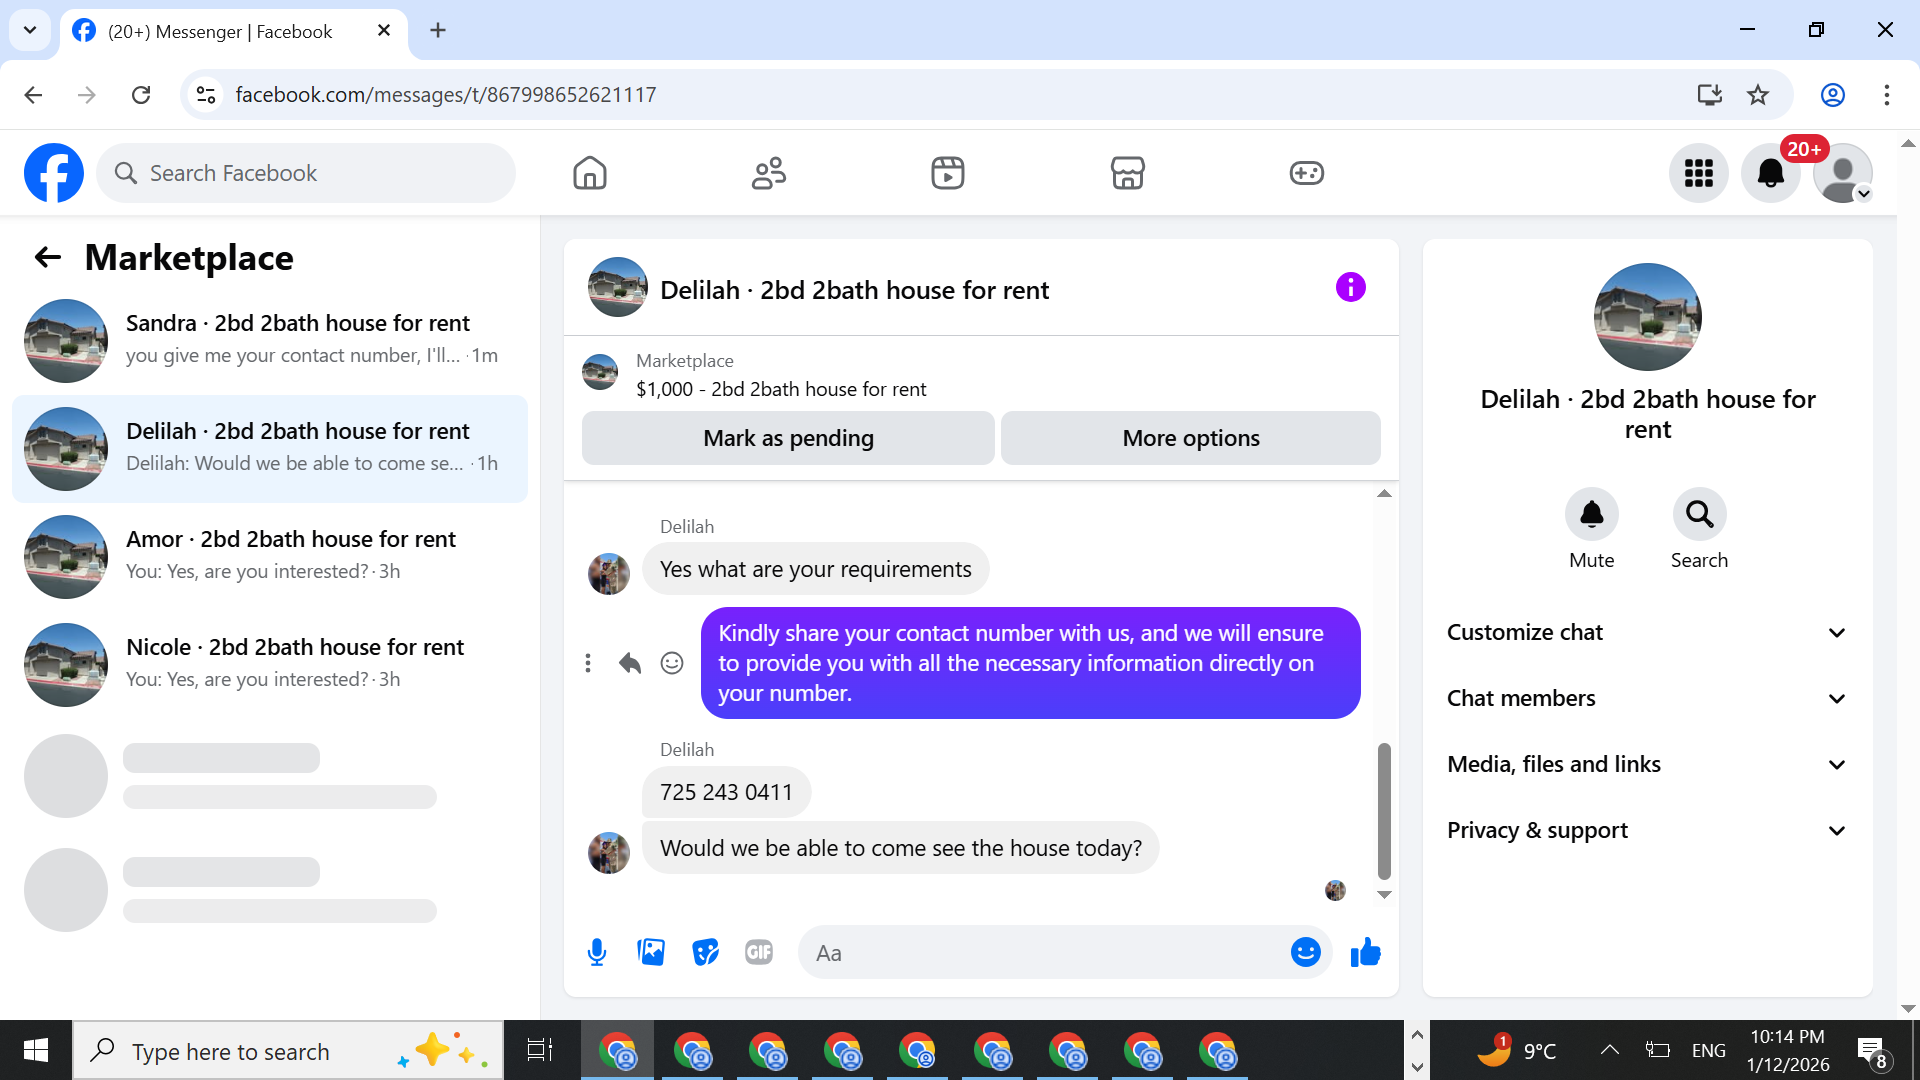The image size is (1920, 1080).
Task: Click the voice clip microphone icon
Action: [x=597, y=952]
